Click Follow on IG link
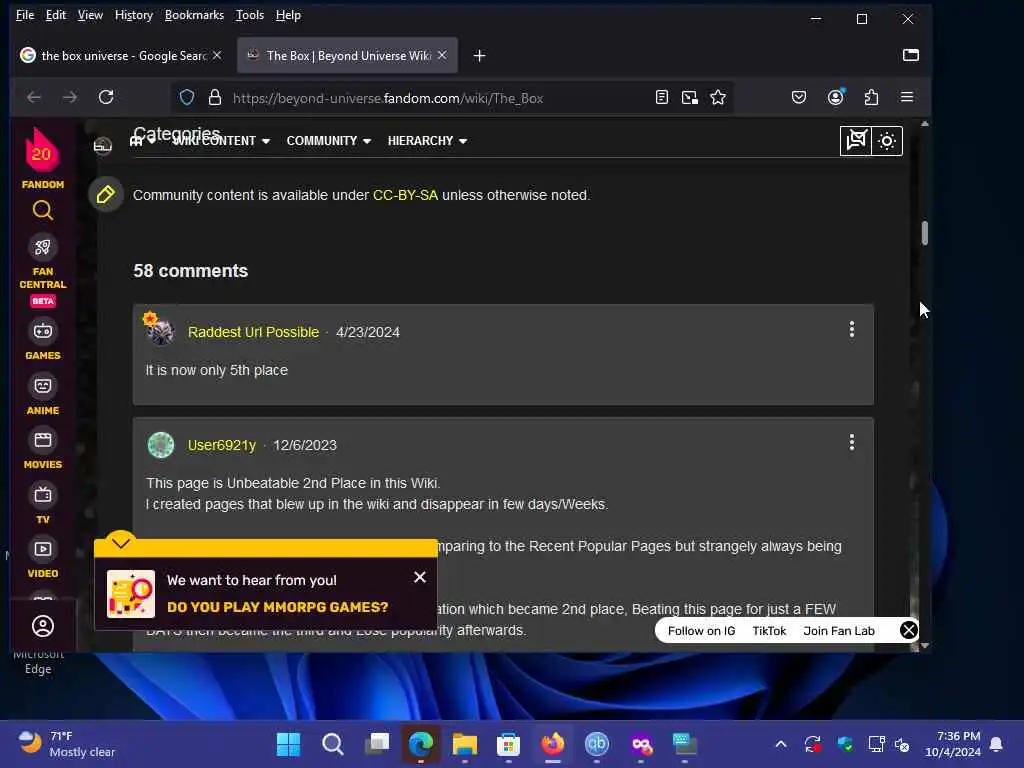 point(701,631)
